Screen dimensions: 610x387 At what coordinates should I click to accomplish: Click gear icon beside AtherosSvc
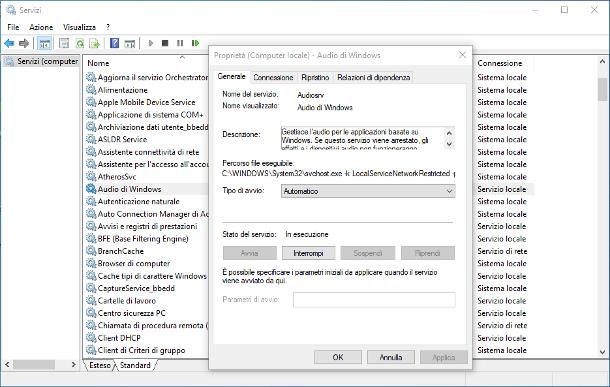tap(91, 177)
